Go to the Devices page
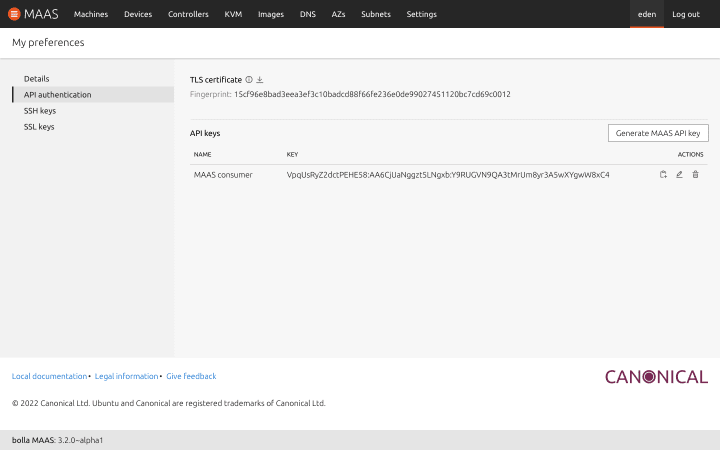720x450 pixels. tap(138, 14)
